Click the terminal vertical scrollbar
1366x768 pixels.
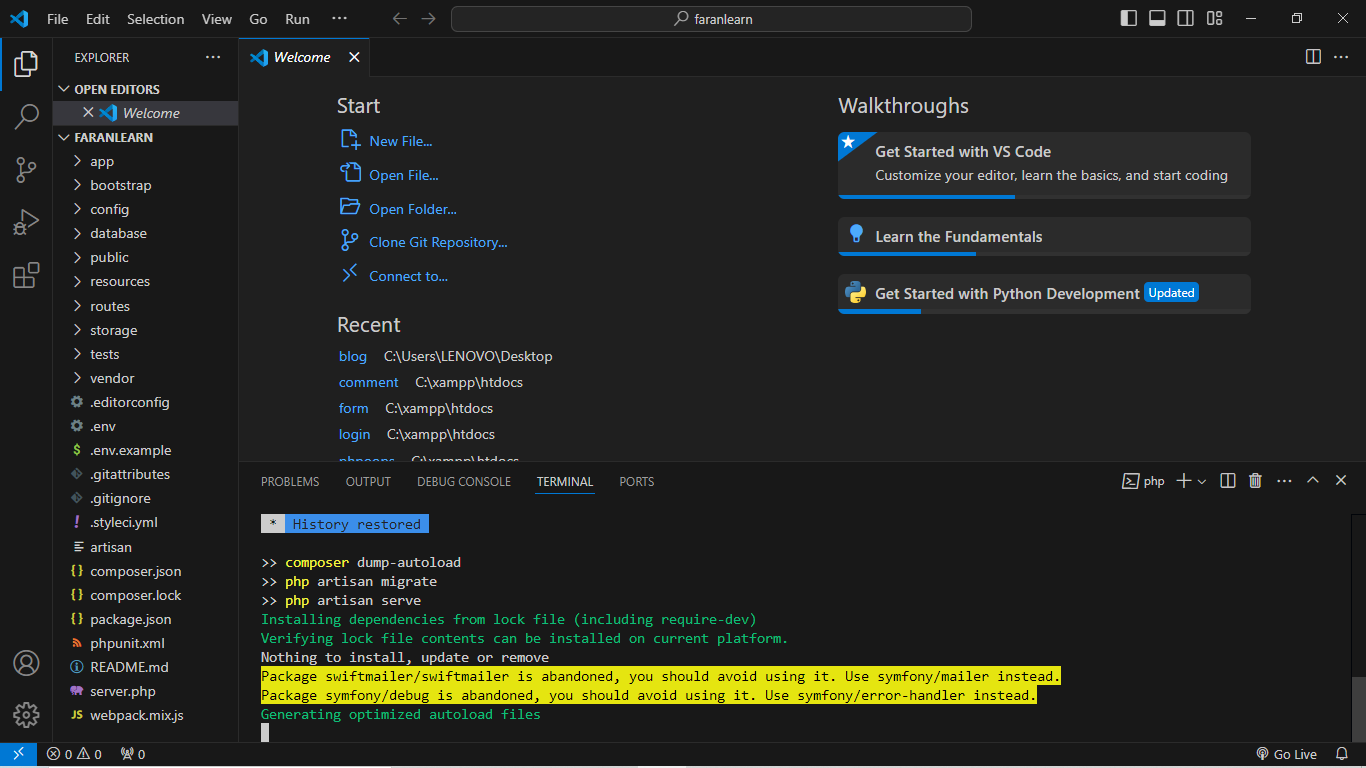[x=1358, y=710]
